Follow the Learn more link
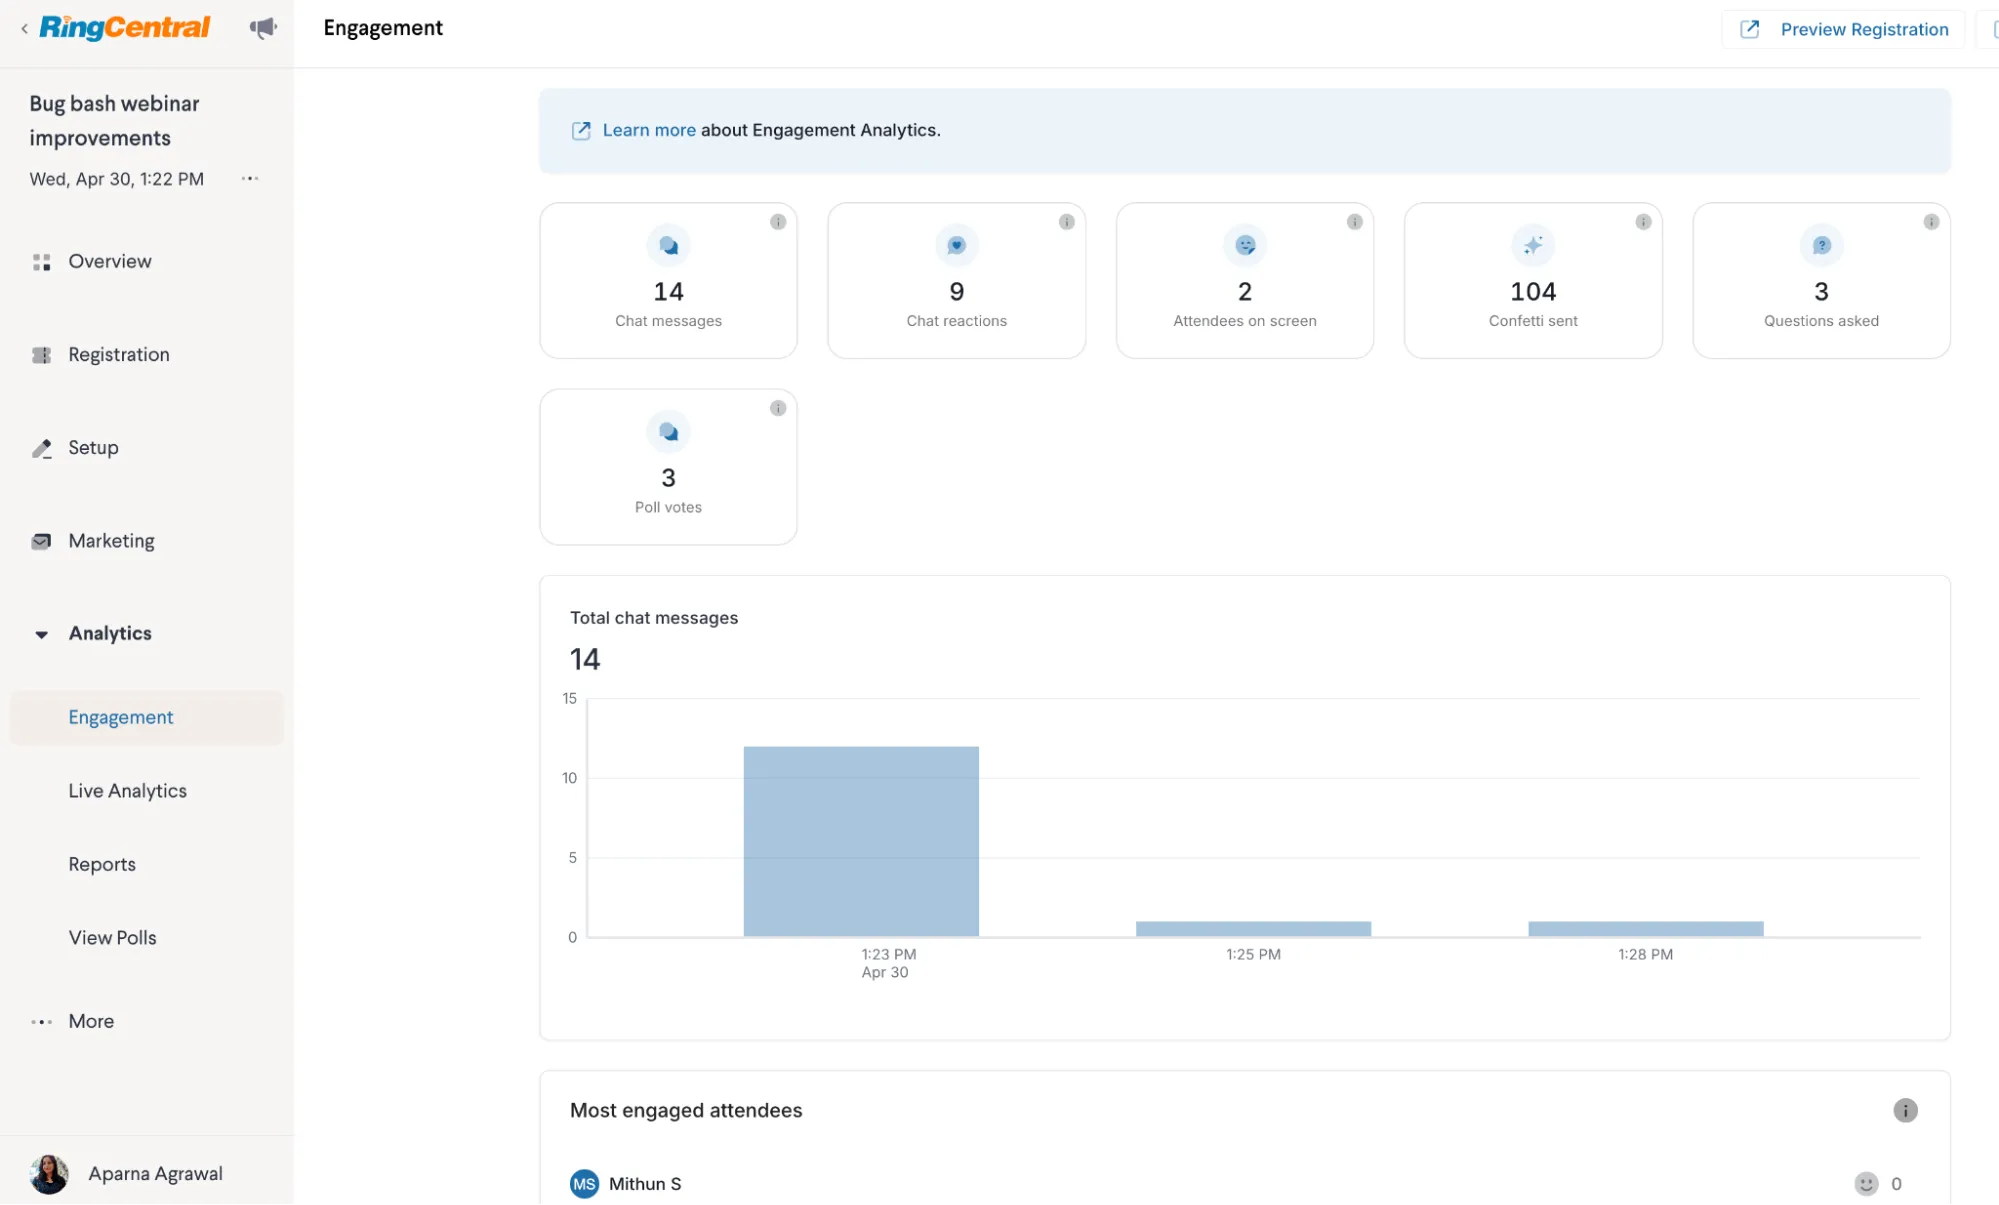This screenshot has width=1999, height=1205. pos(648,130)
